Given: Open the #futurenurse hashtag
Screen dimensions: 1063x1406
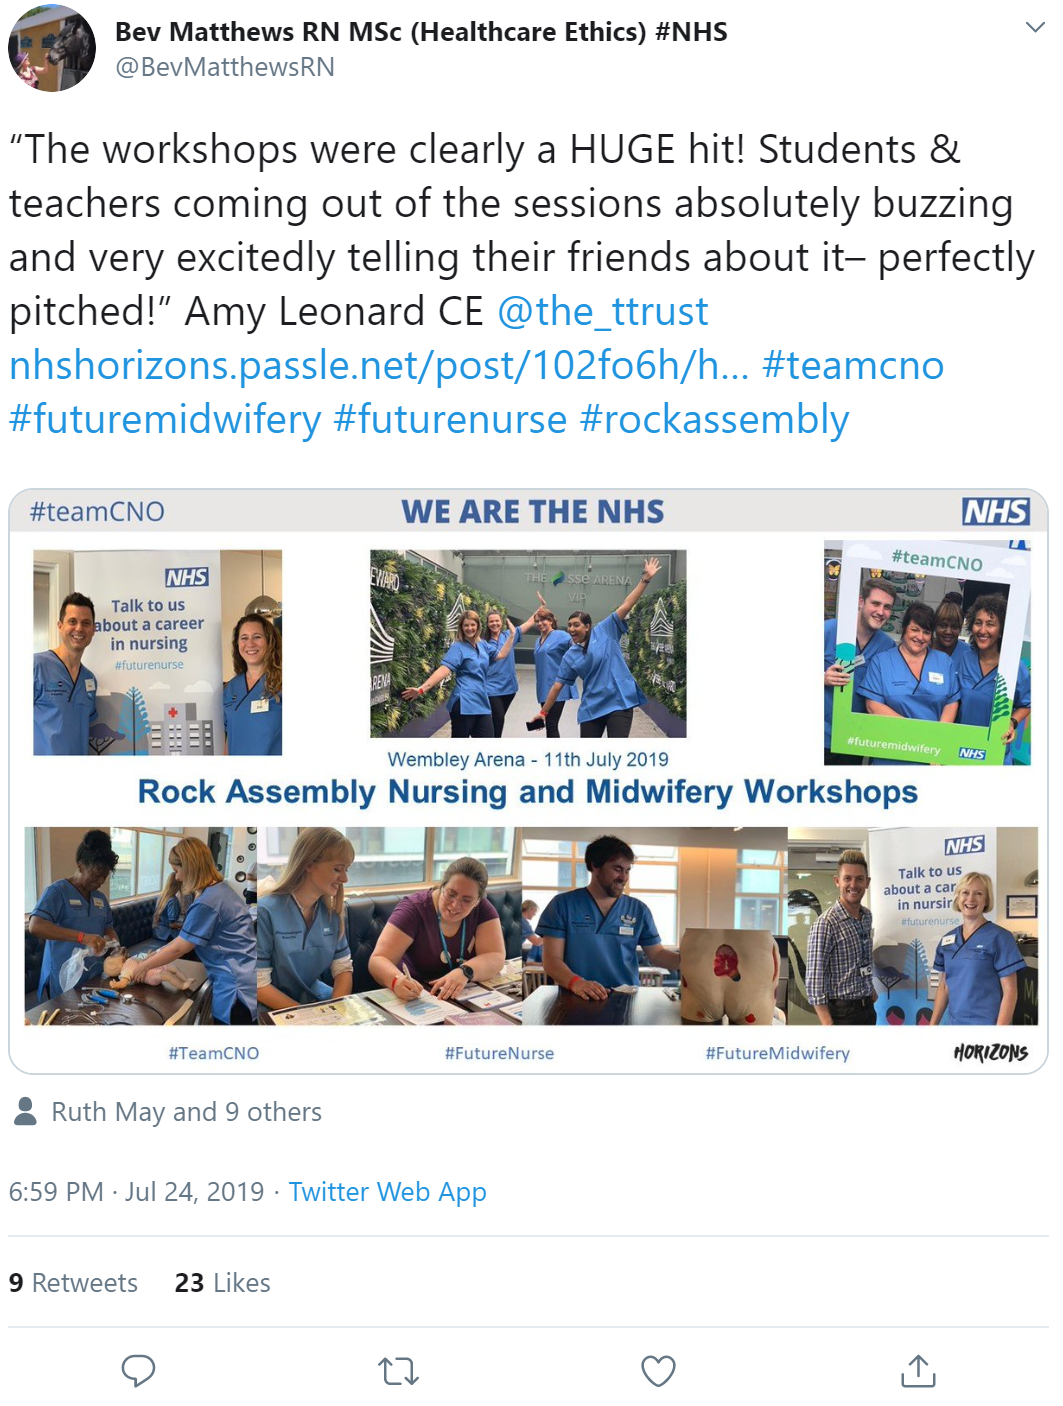Looking at the screenshot, I should [450, 419].
